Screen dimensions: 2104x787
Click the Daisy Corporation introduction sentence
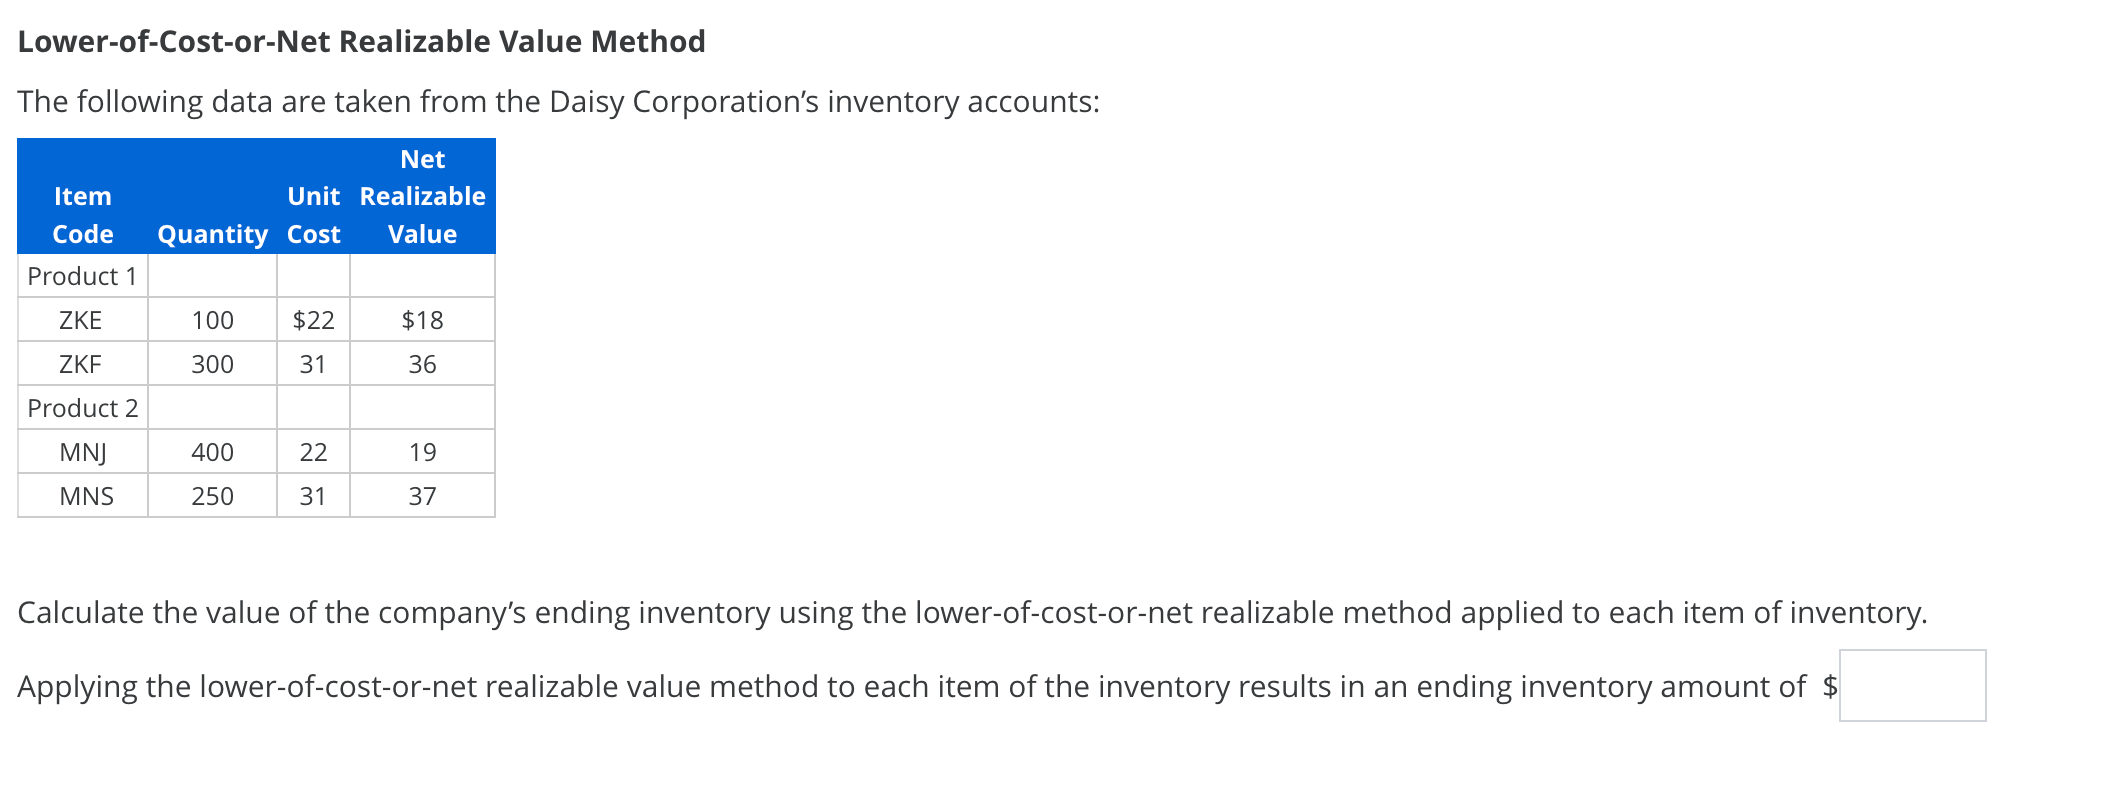point(558,101)
